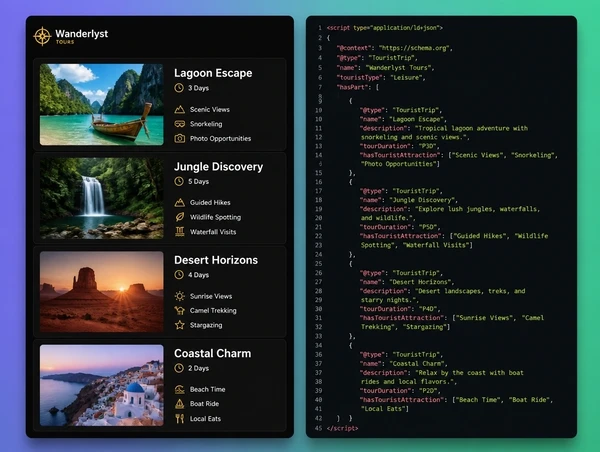Click the "Desert landscapes, treks, and" description line
600x452 pixels.
442,291
